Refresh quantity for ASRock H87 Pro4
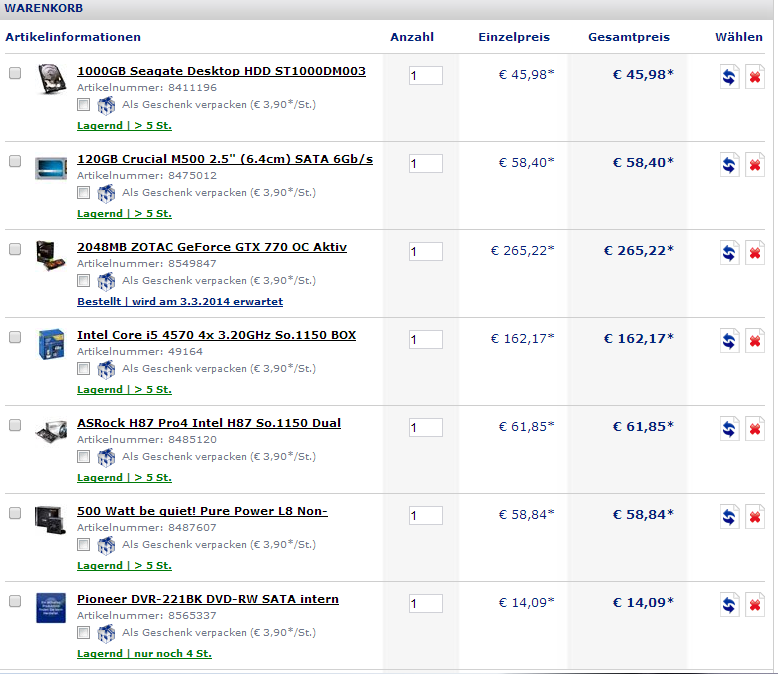This screenshot has width=778, height=674. (729, 429)
